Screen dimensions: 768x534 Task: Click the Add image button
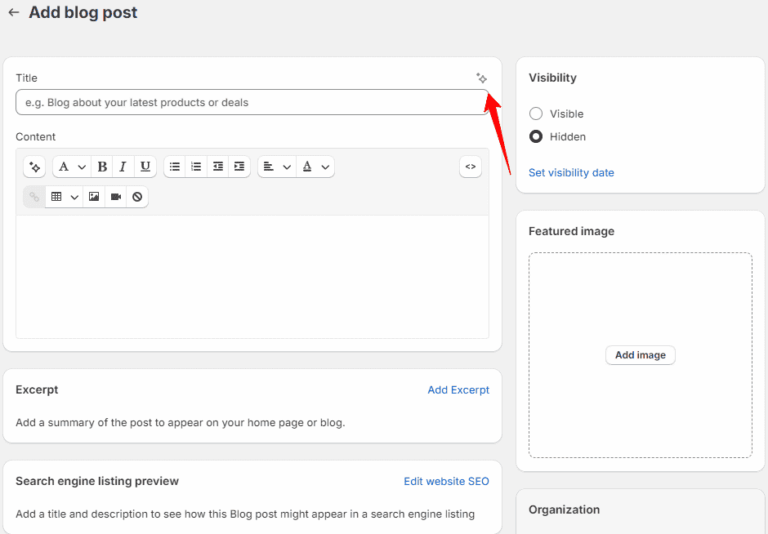point(640,355)
